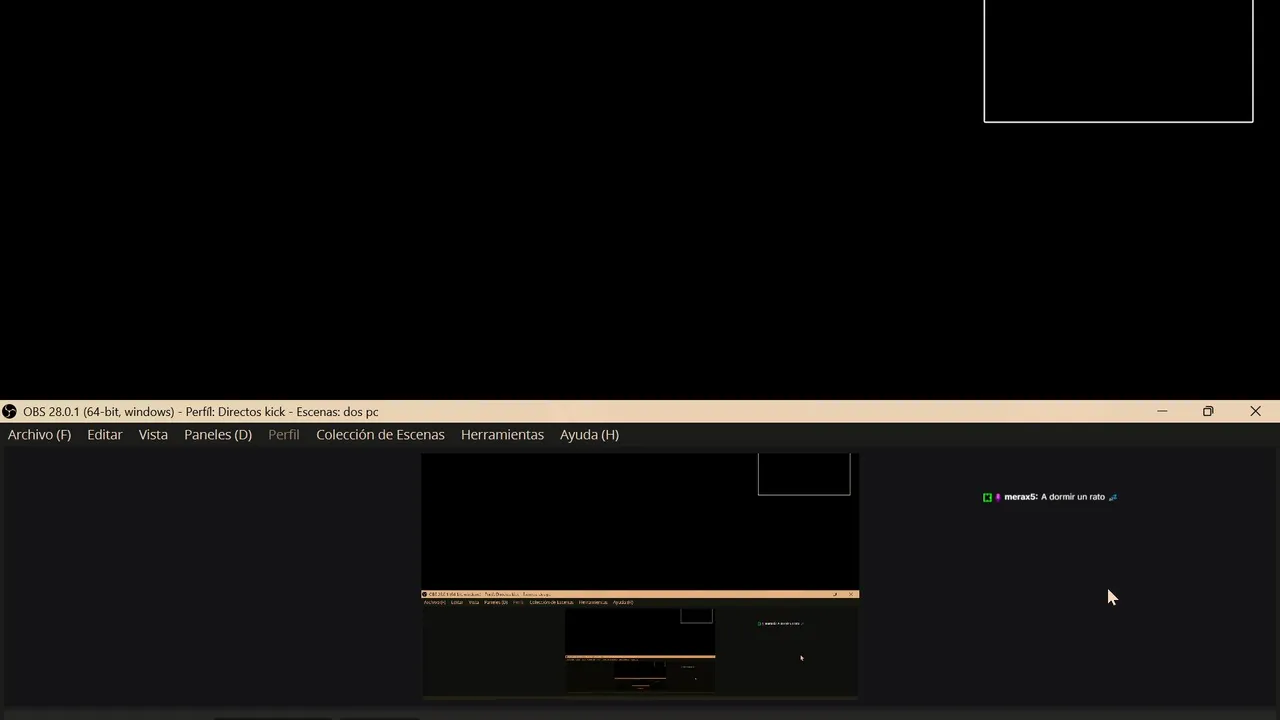Restore down the OBS window
The image size is (1280, 720).
tap(1208, 412)
